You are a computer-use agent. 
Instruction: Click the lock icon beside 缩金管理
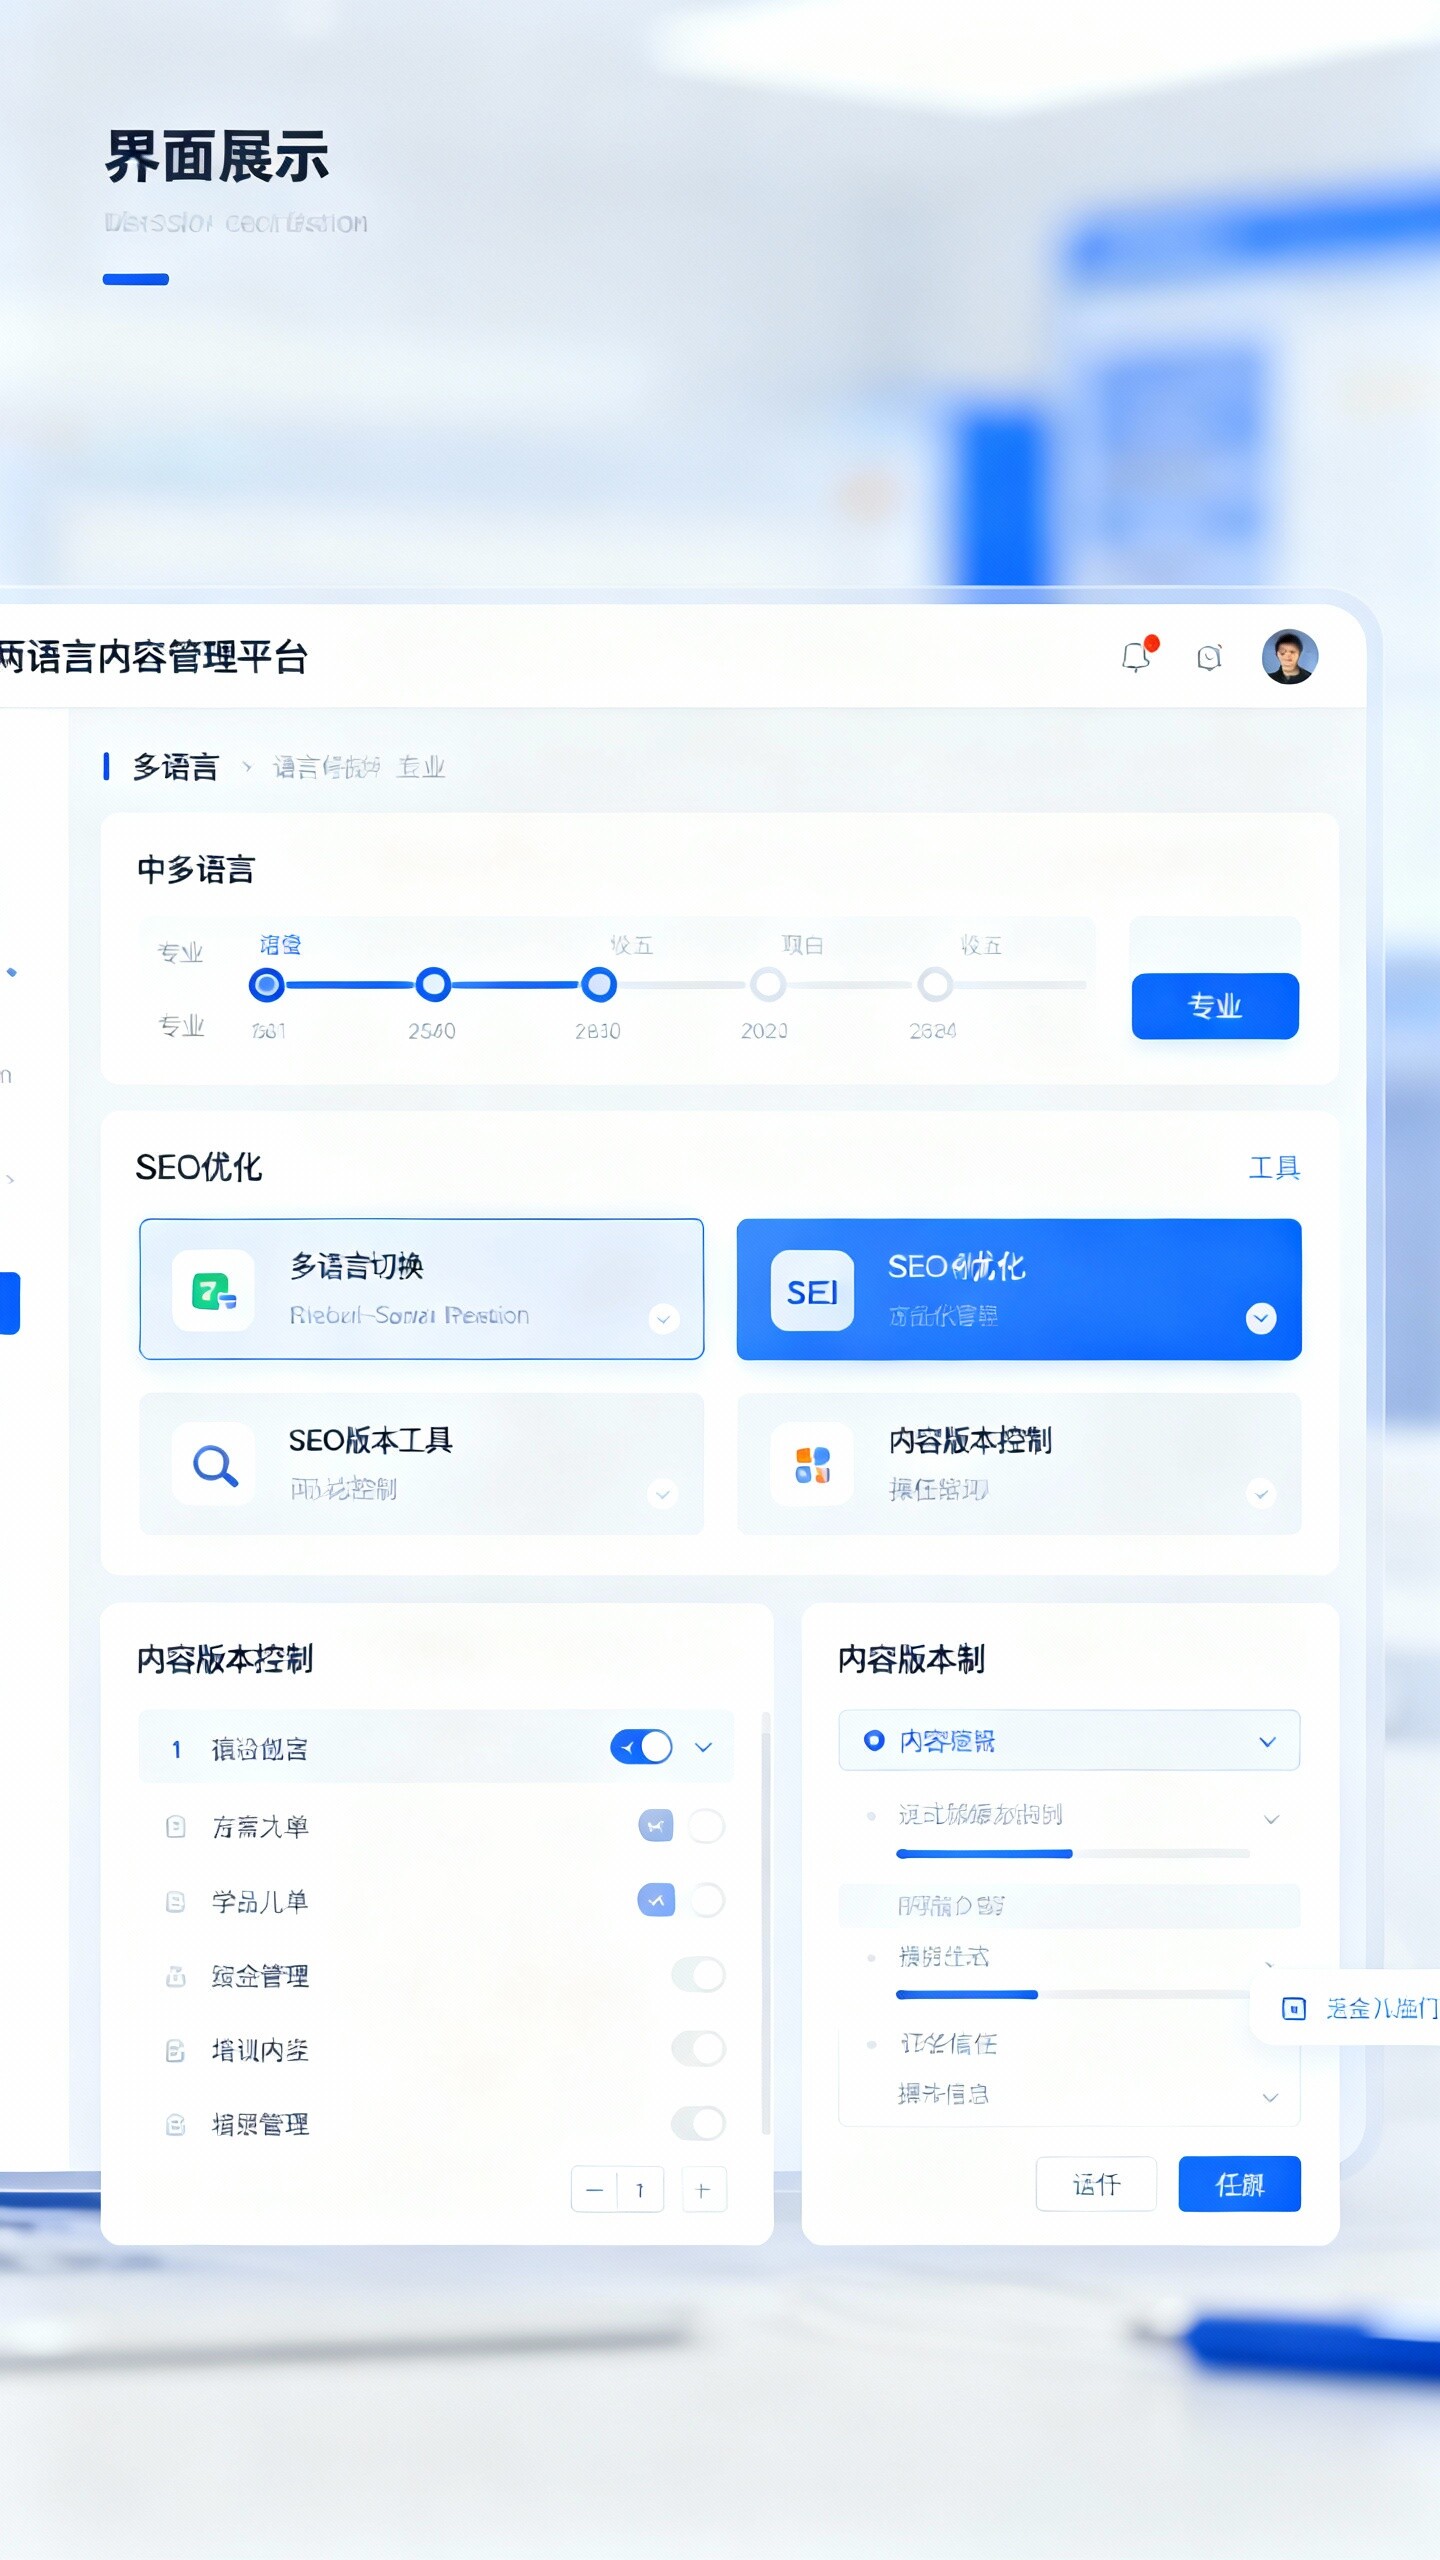coord(175,1976)
